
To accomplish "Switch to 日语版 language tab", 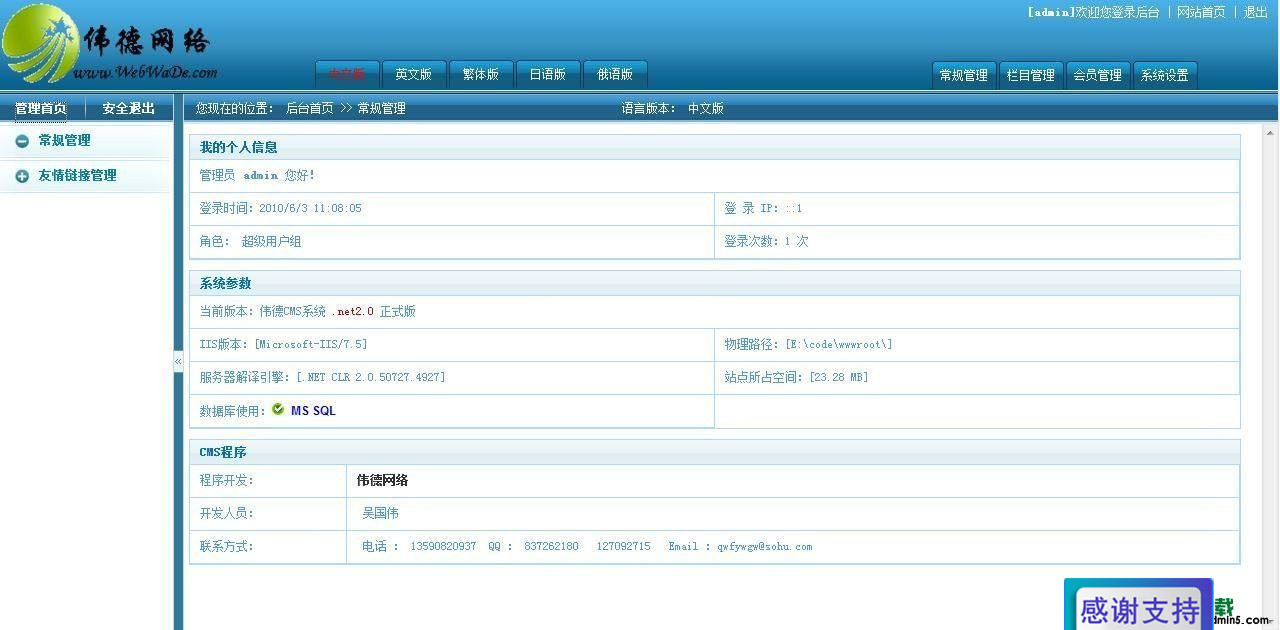I will coord(548,74).
